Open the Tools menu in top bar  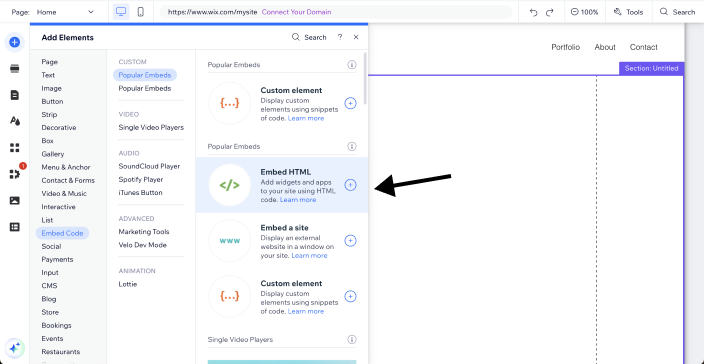point(628,12)
